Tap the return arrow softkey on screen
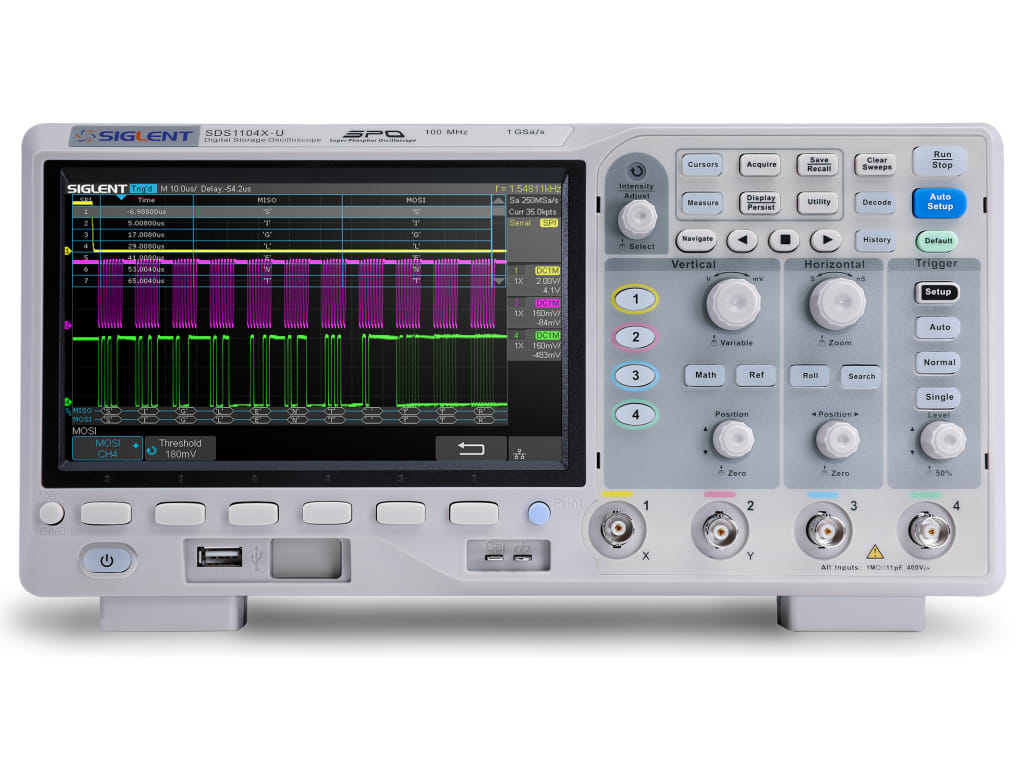Image resolution: width=1024 pixels, height=768 pixels. click(470, 449)
